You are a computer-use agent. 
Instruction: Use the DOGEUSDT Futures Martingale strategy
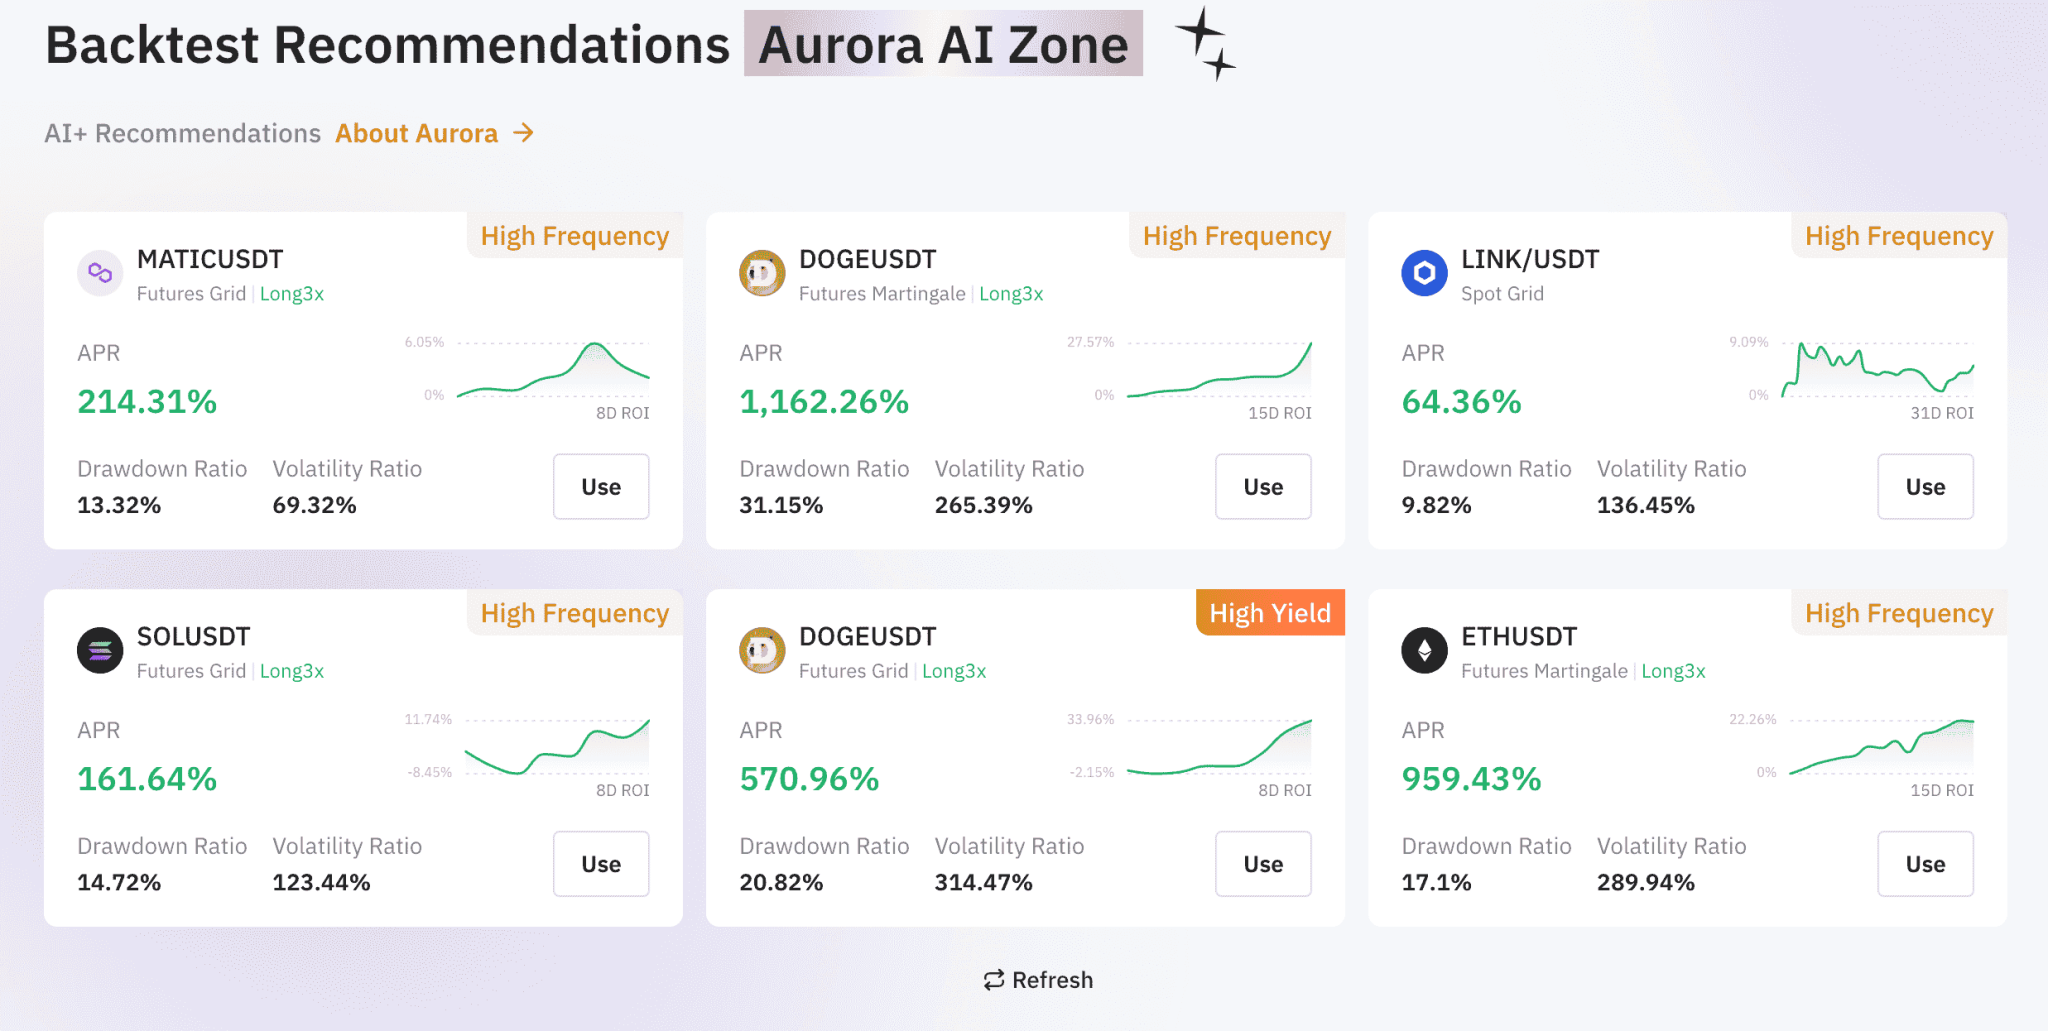(1263, 487)
